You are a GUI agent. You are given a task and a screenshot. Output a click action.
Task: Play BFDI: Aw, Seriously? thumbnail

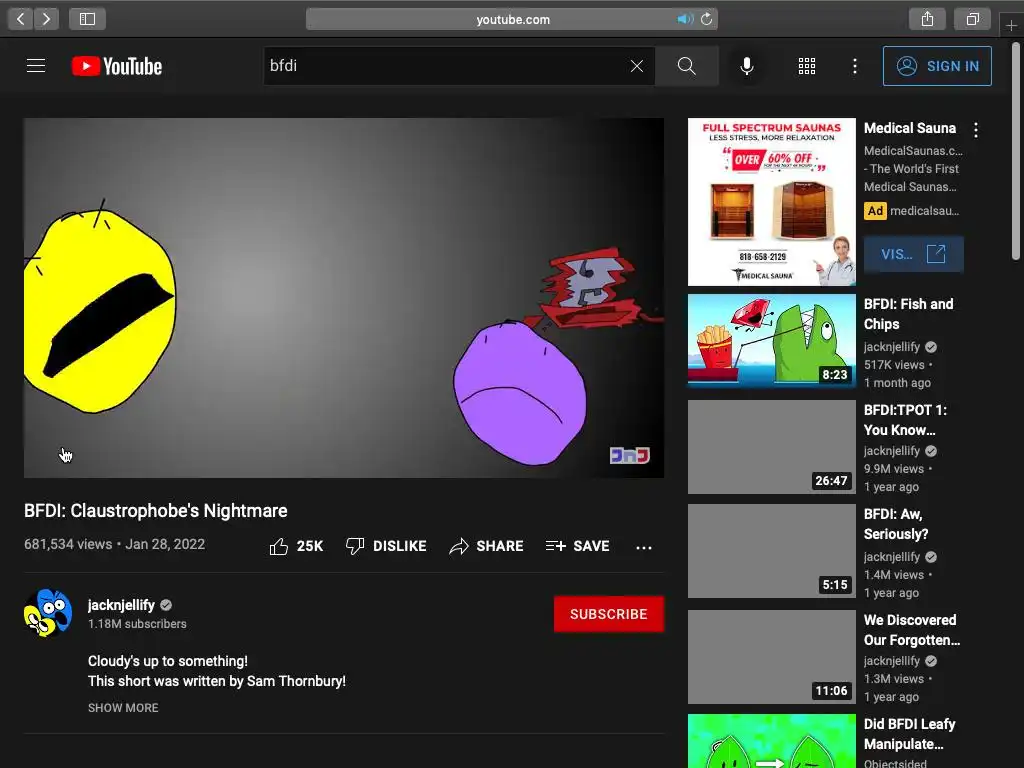772,551
